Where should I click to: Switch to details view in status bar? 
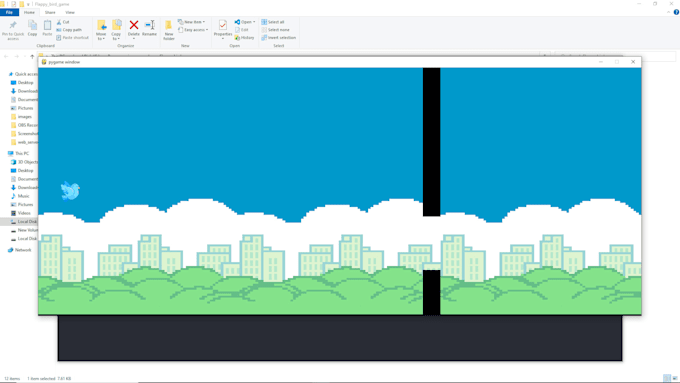[667, 378]
